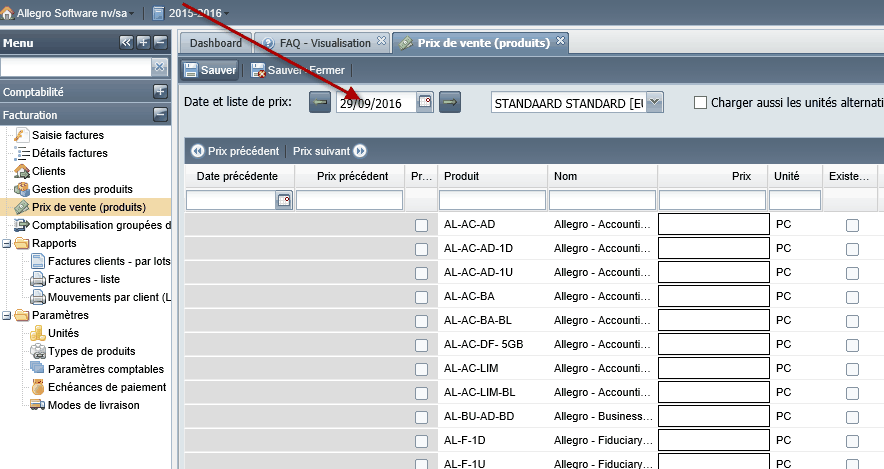Open Factures - liste report

point(83,280)
